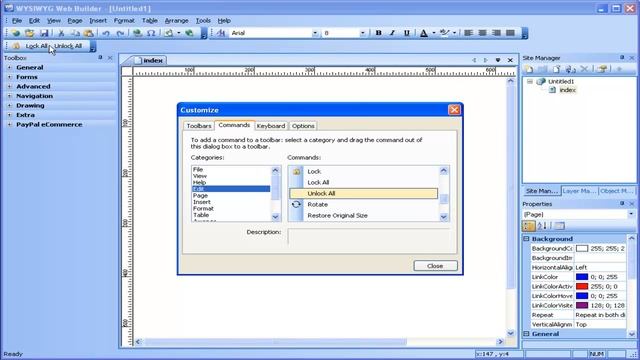Click Rotate icon in Commands list
The height and width of the screenshot is (360, 640).
[296, 204]
